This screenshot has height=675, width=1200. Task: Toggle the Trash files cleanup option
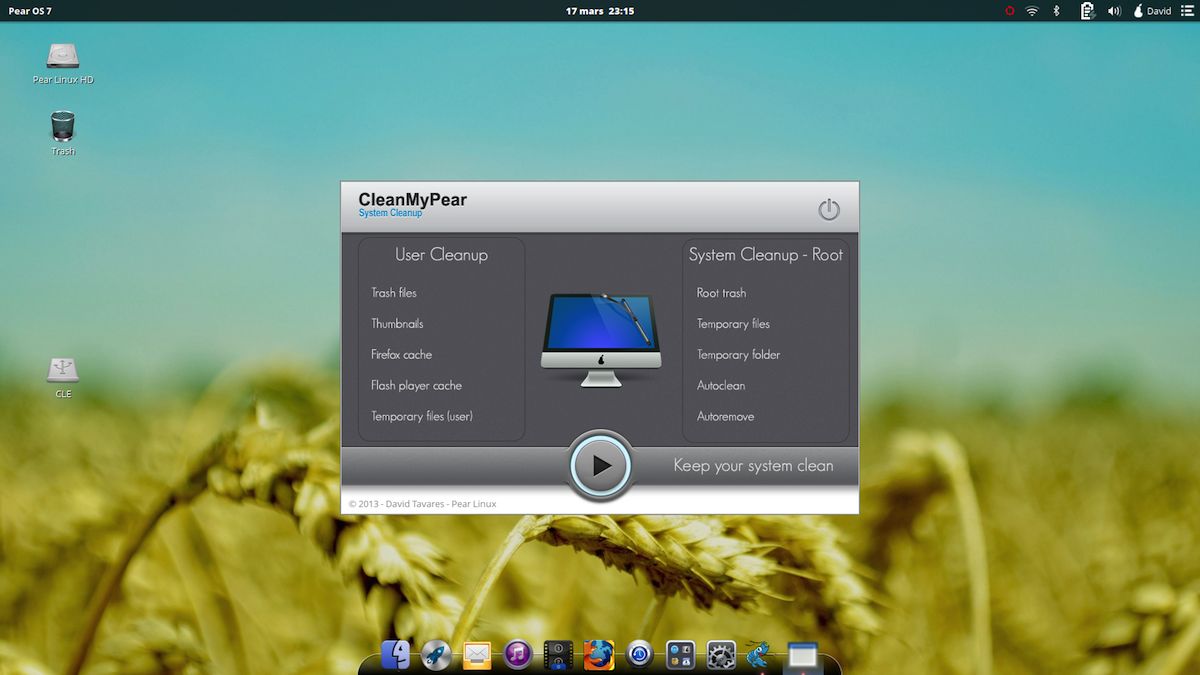pyautogui.click(x=391, y=292)
